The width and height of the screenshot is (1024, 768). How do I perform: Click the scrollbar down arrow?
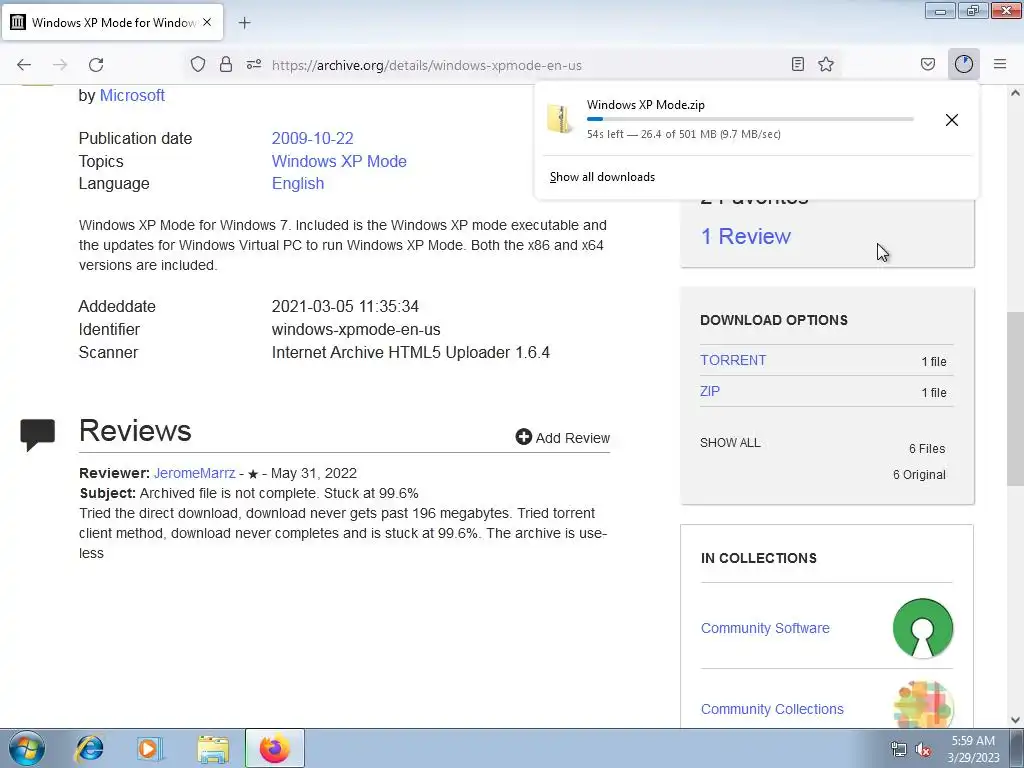1015,720
